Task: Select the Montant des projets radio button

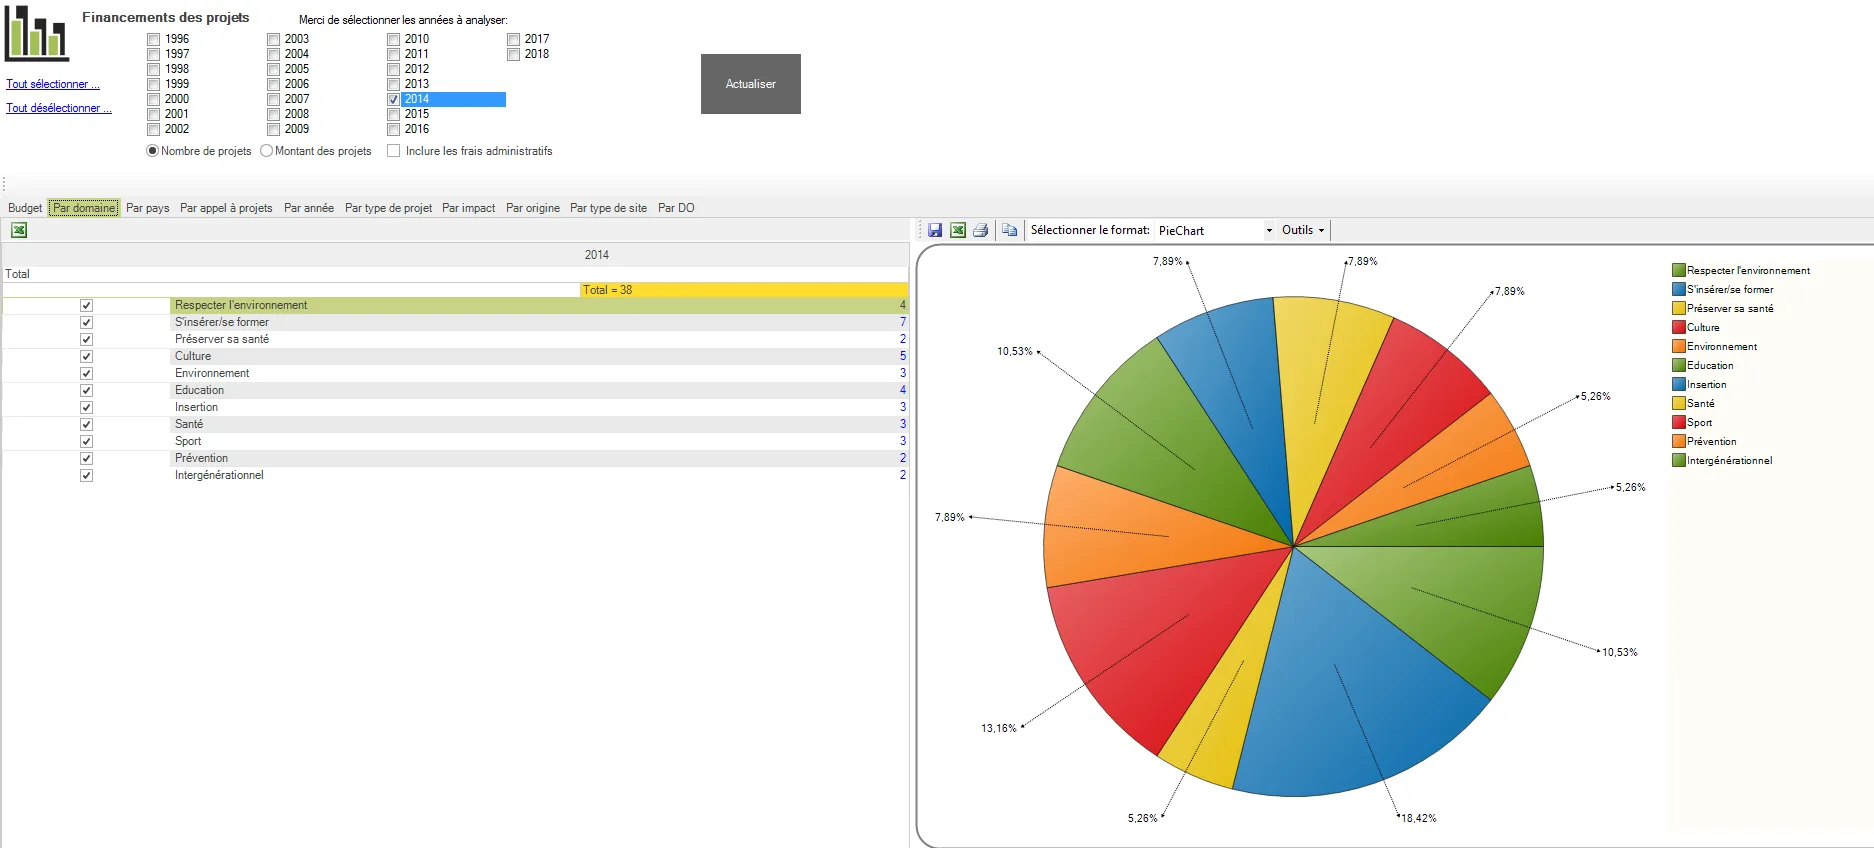Action: pyautogui.click(x=266, y=151)
